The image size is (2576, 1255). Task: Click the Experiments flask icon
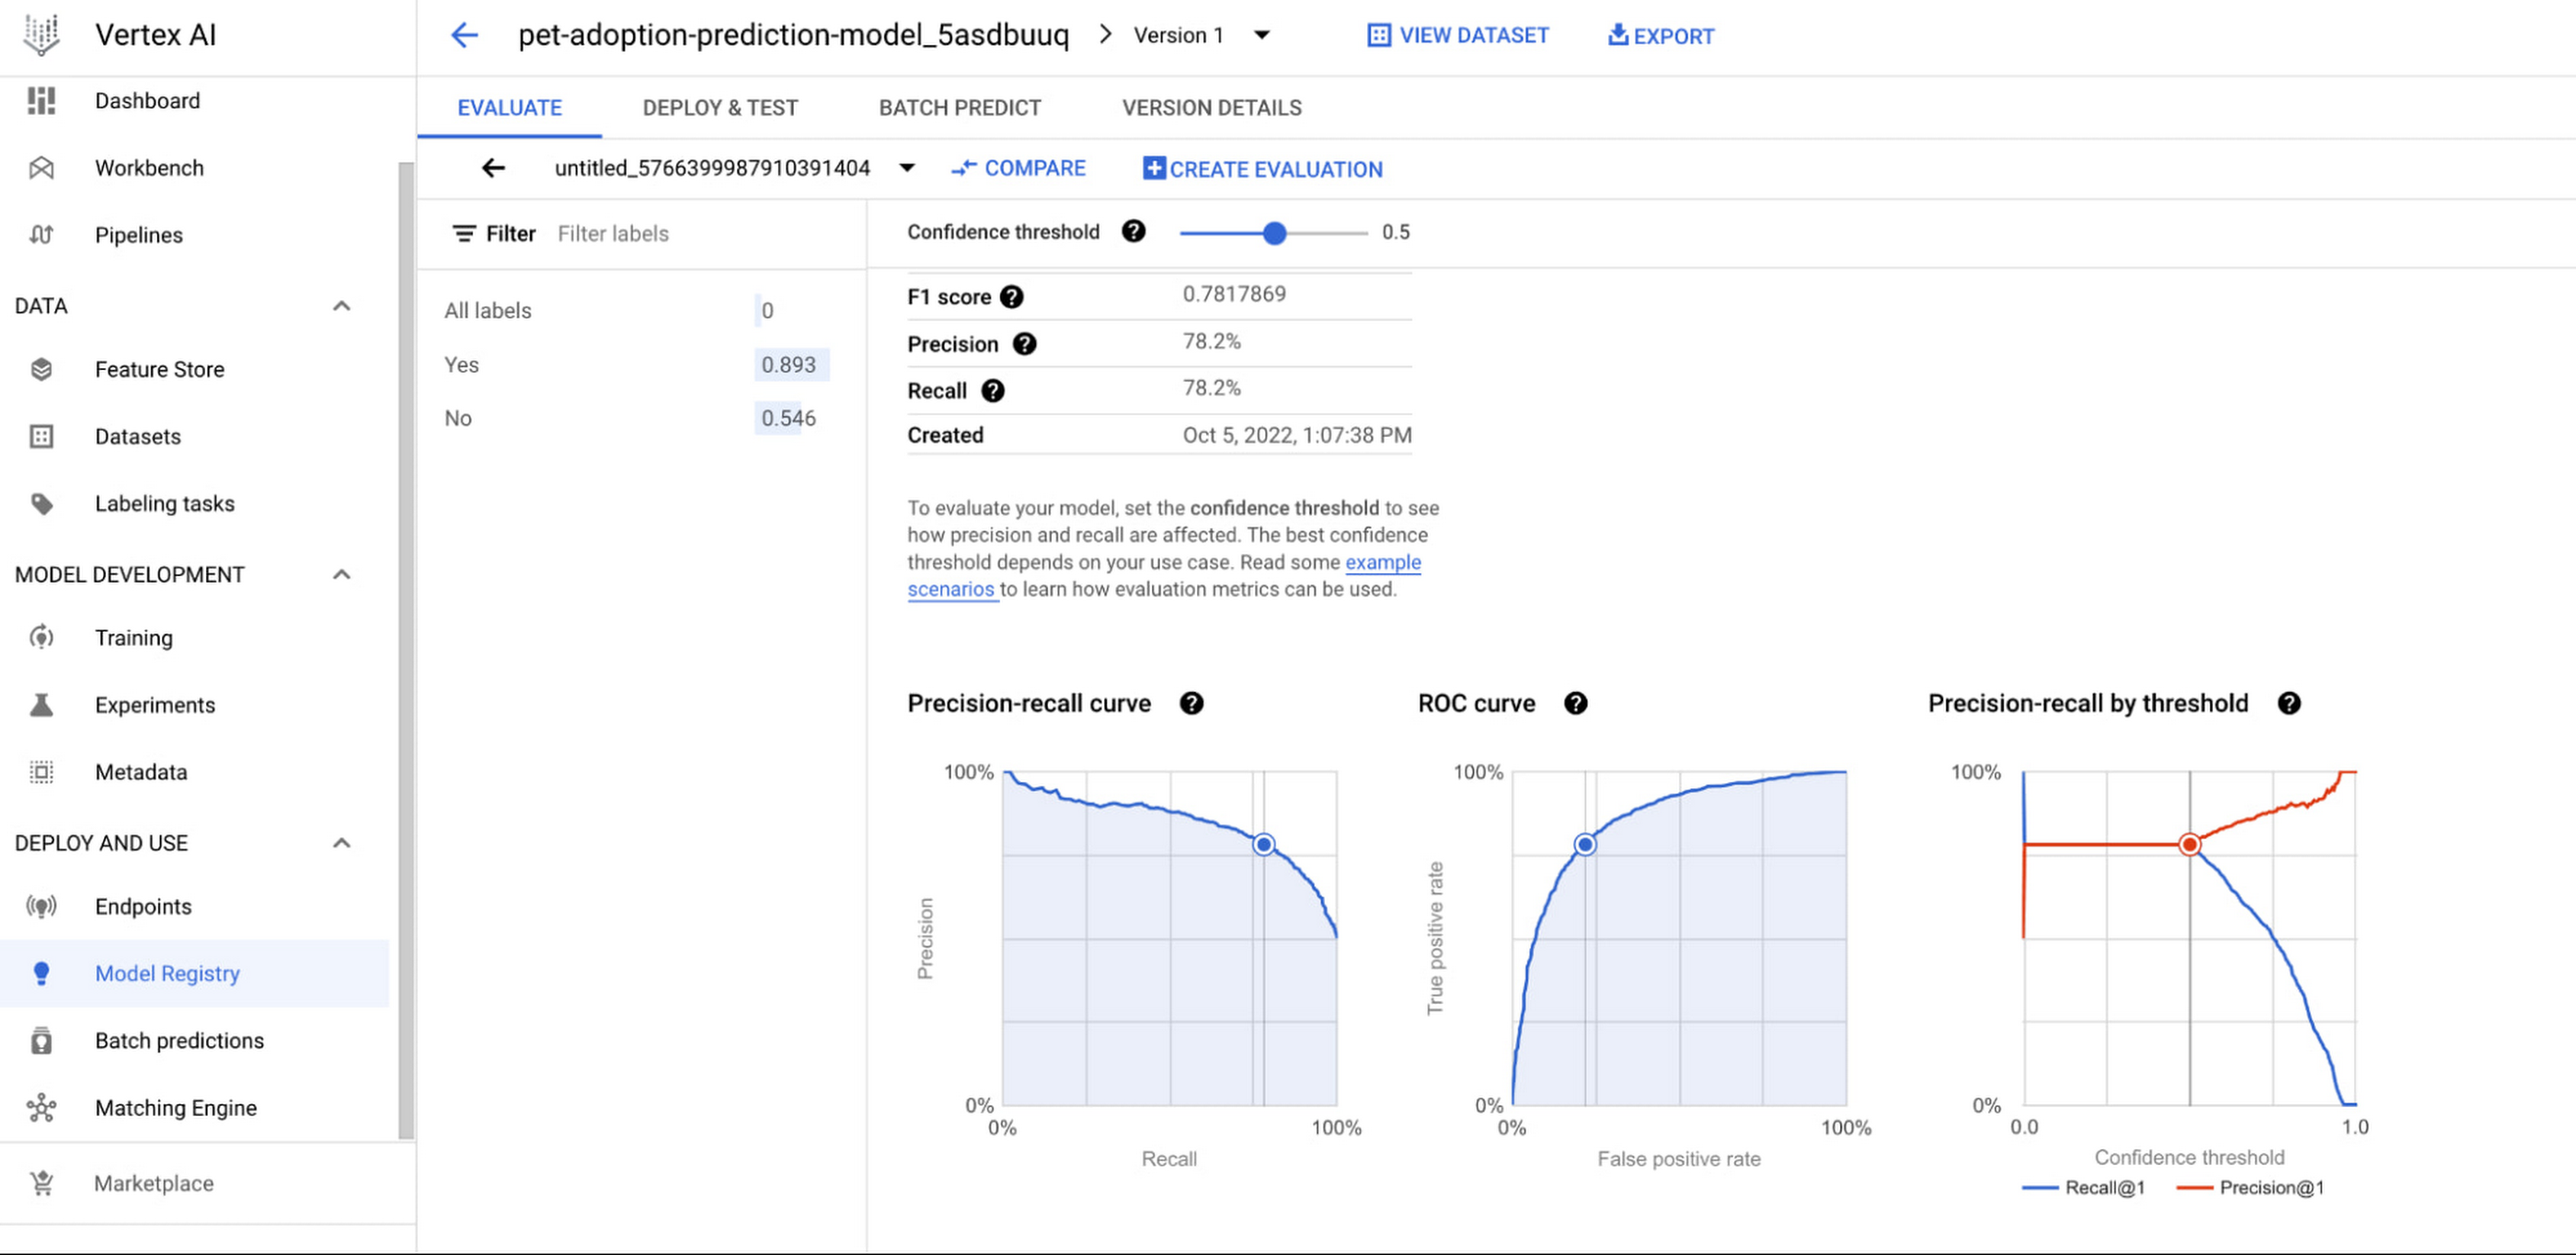pyautogui.click(x=41, y=705)
